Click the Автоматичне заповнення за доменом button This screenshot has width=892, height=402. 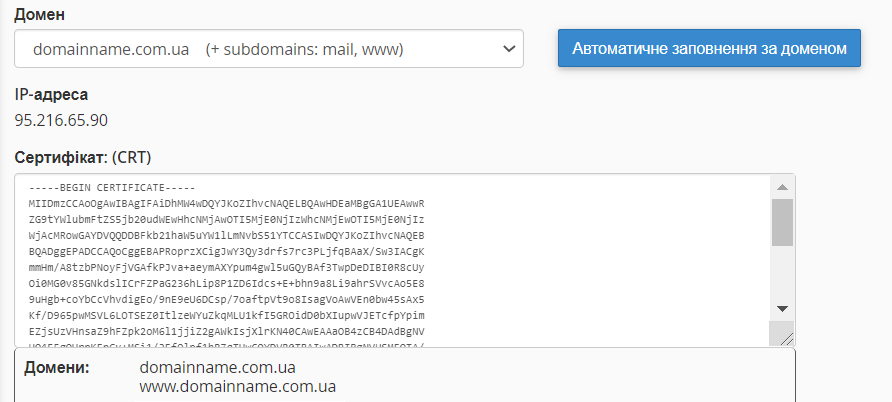709,48
